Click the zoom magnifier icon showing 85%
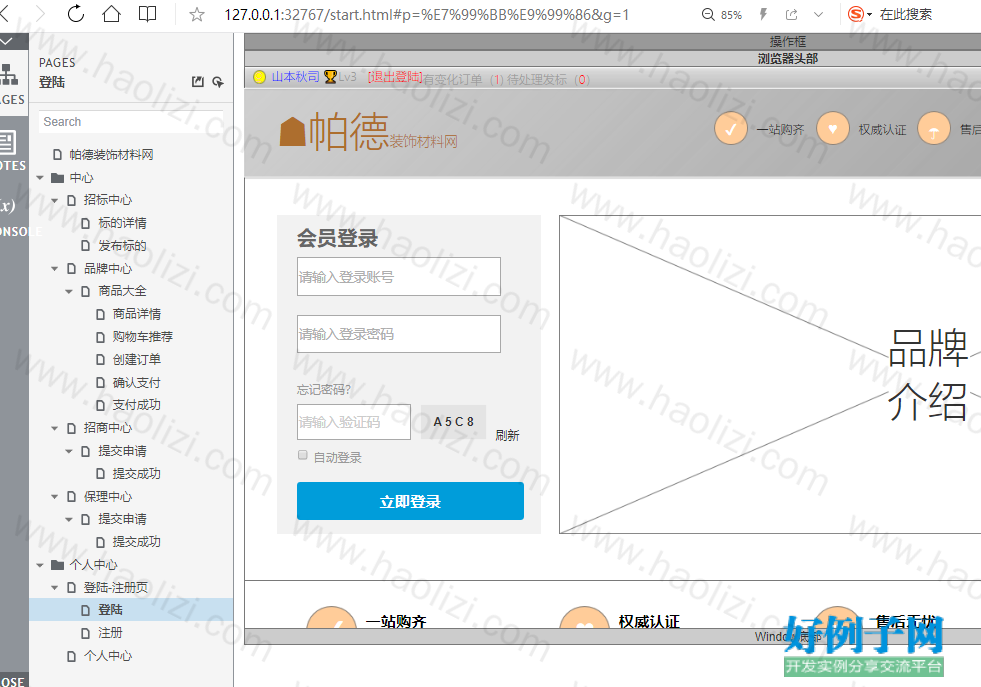 708,14
